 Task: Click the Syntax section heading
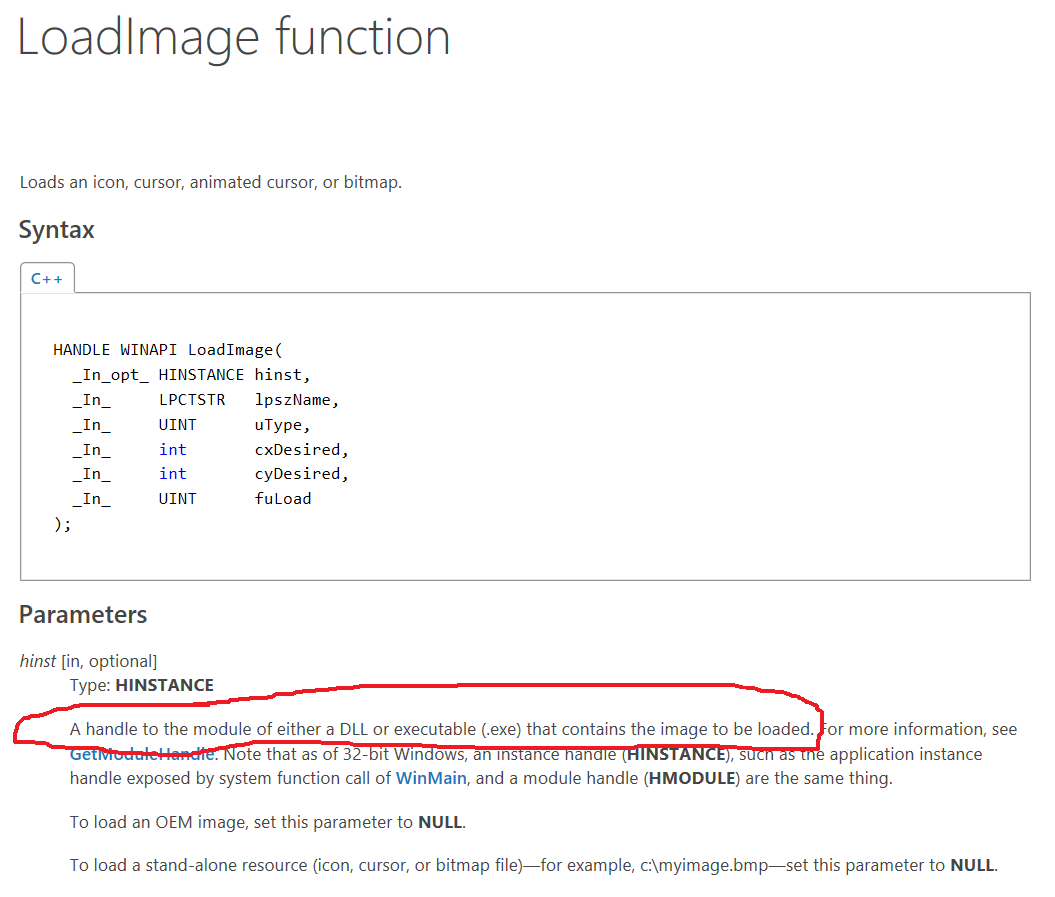point(57,230)
